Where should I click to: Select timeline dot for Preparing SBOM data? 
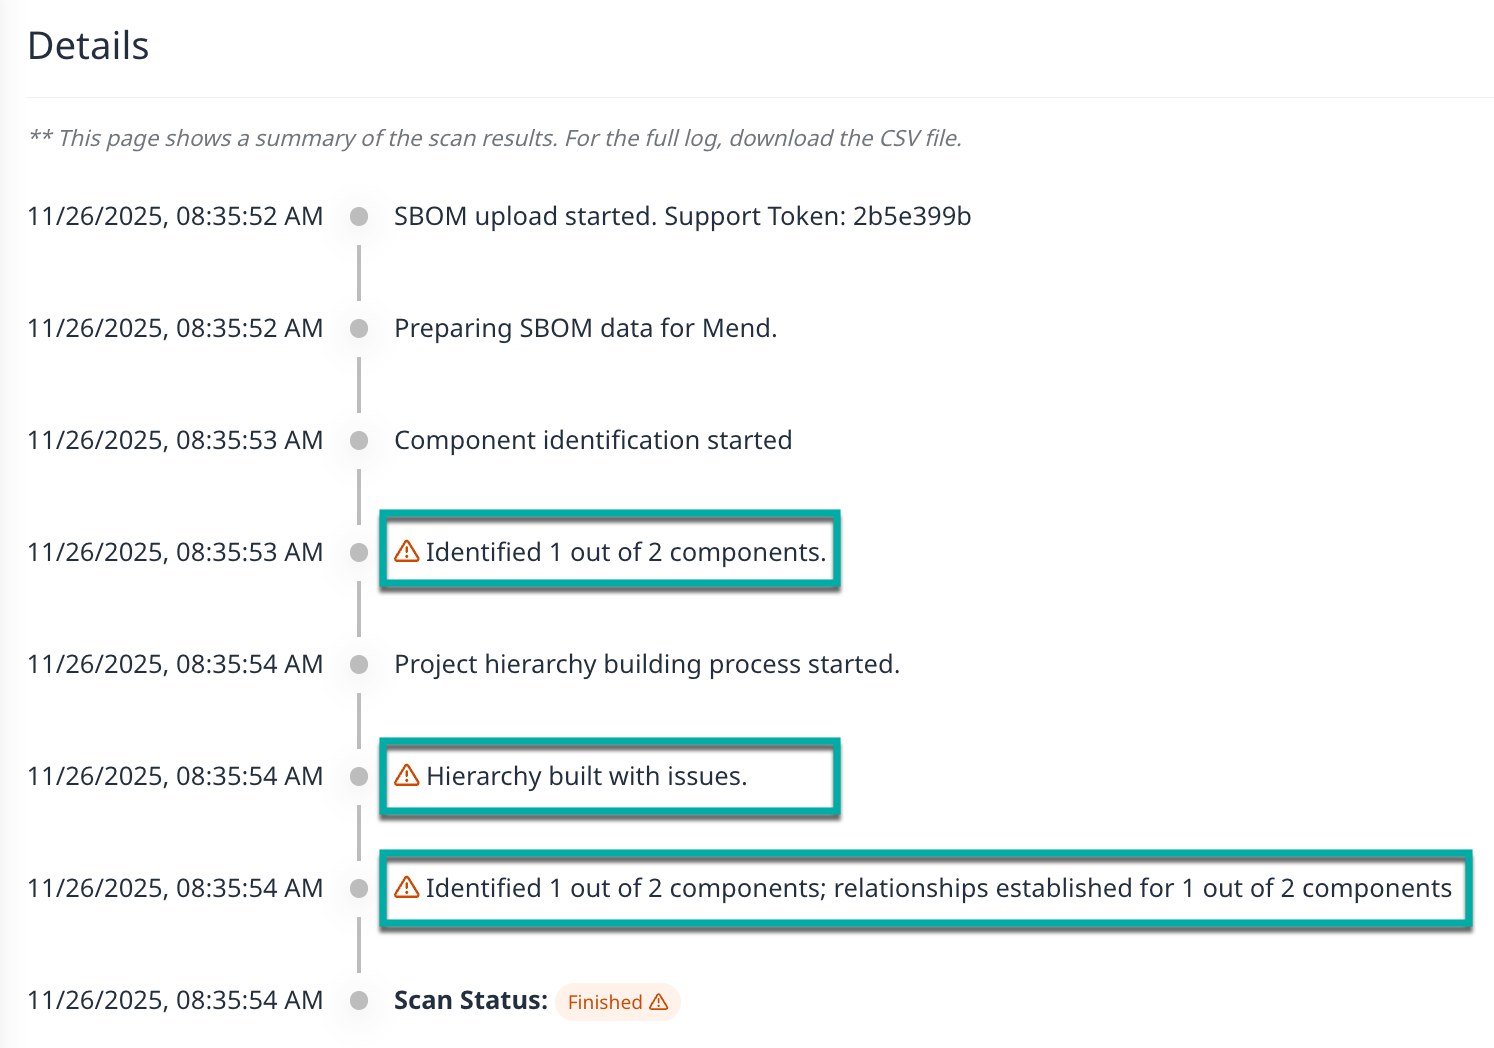click(359, 329)
